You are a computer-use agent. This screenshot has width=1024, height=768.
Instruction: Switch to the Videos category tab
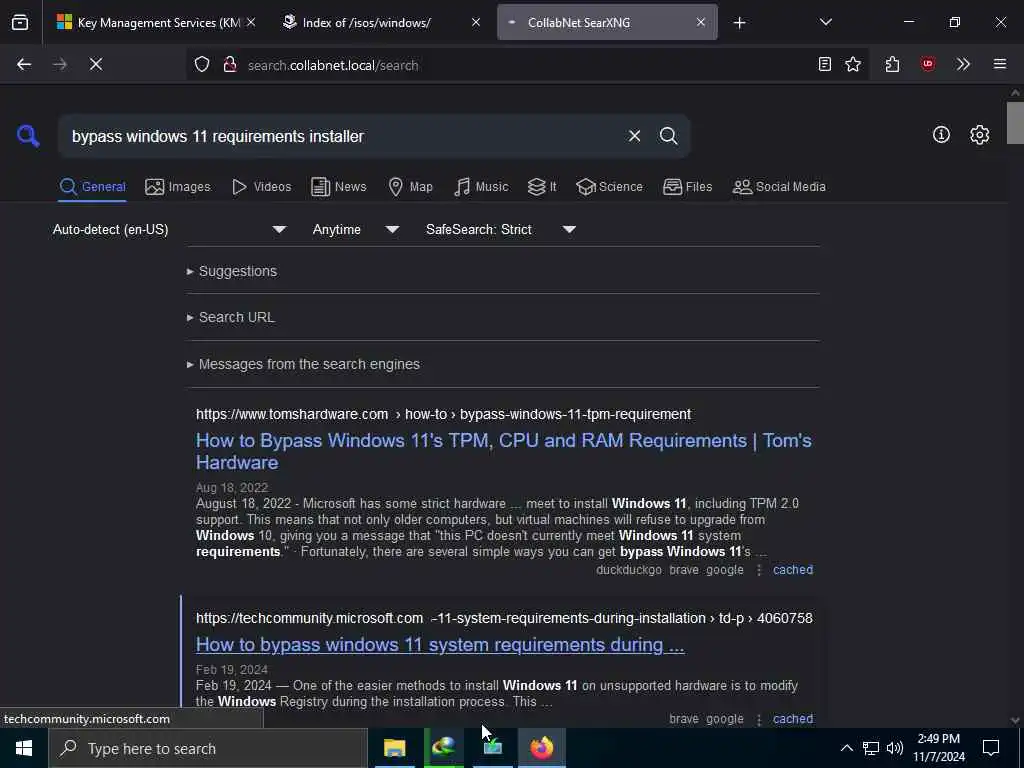pyautogui.click(x=261, y=187)
